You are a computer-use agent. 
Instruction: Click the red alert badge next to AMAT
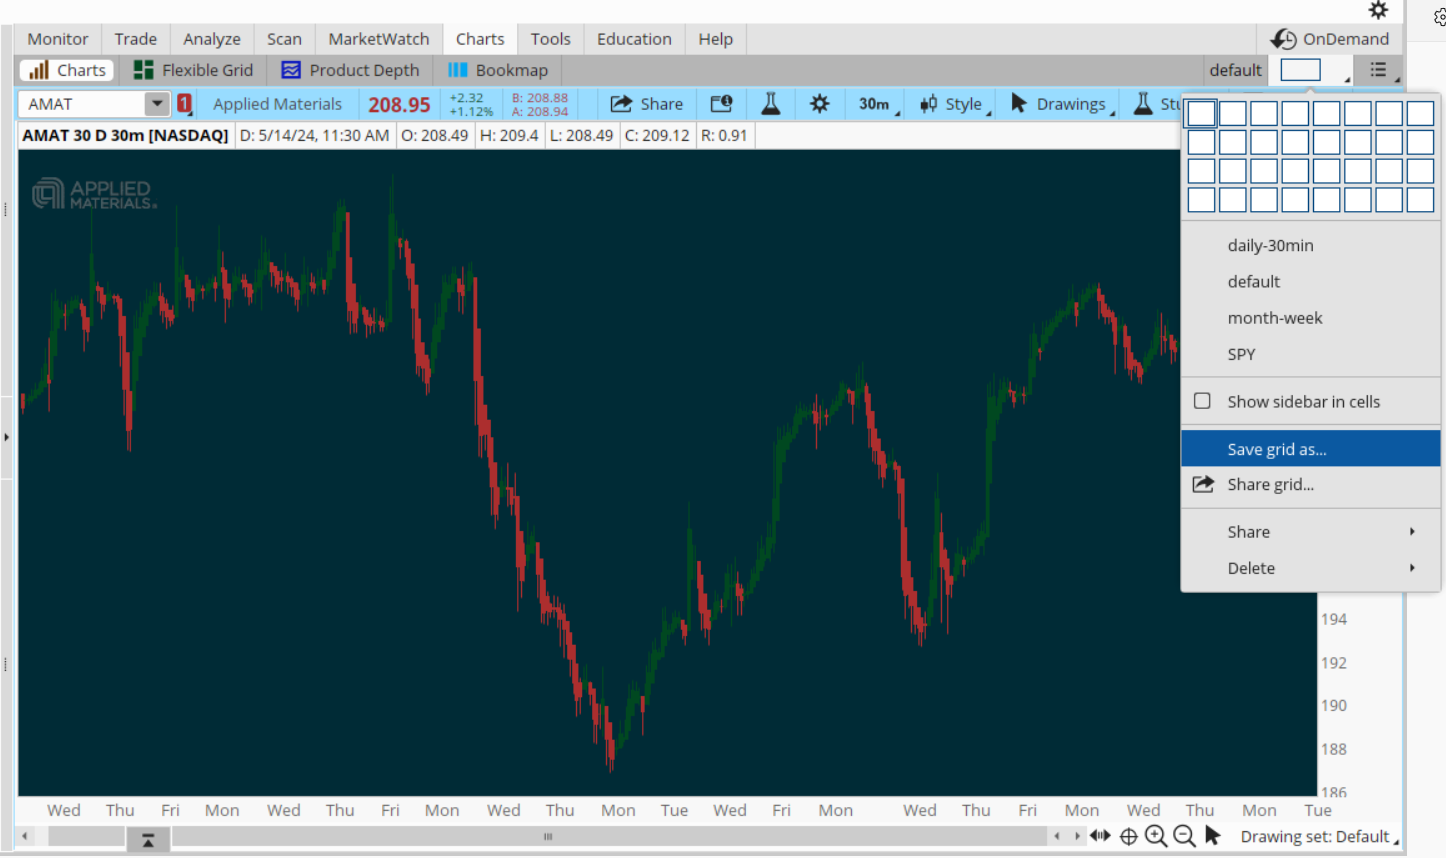click(x=185, y=104)
